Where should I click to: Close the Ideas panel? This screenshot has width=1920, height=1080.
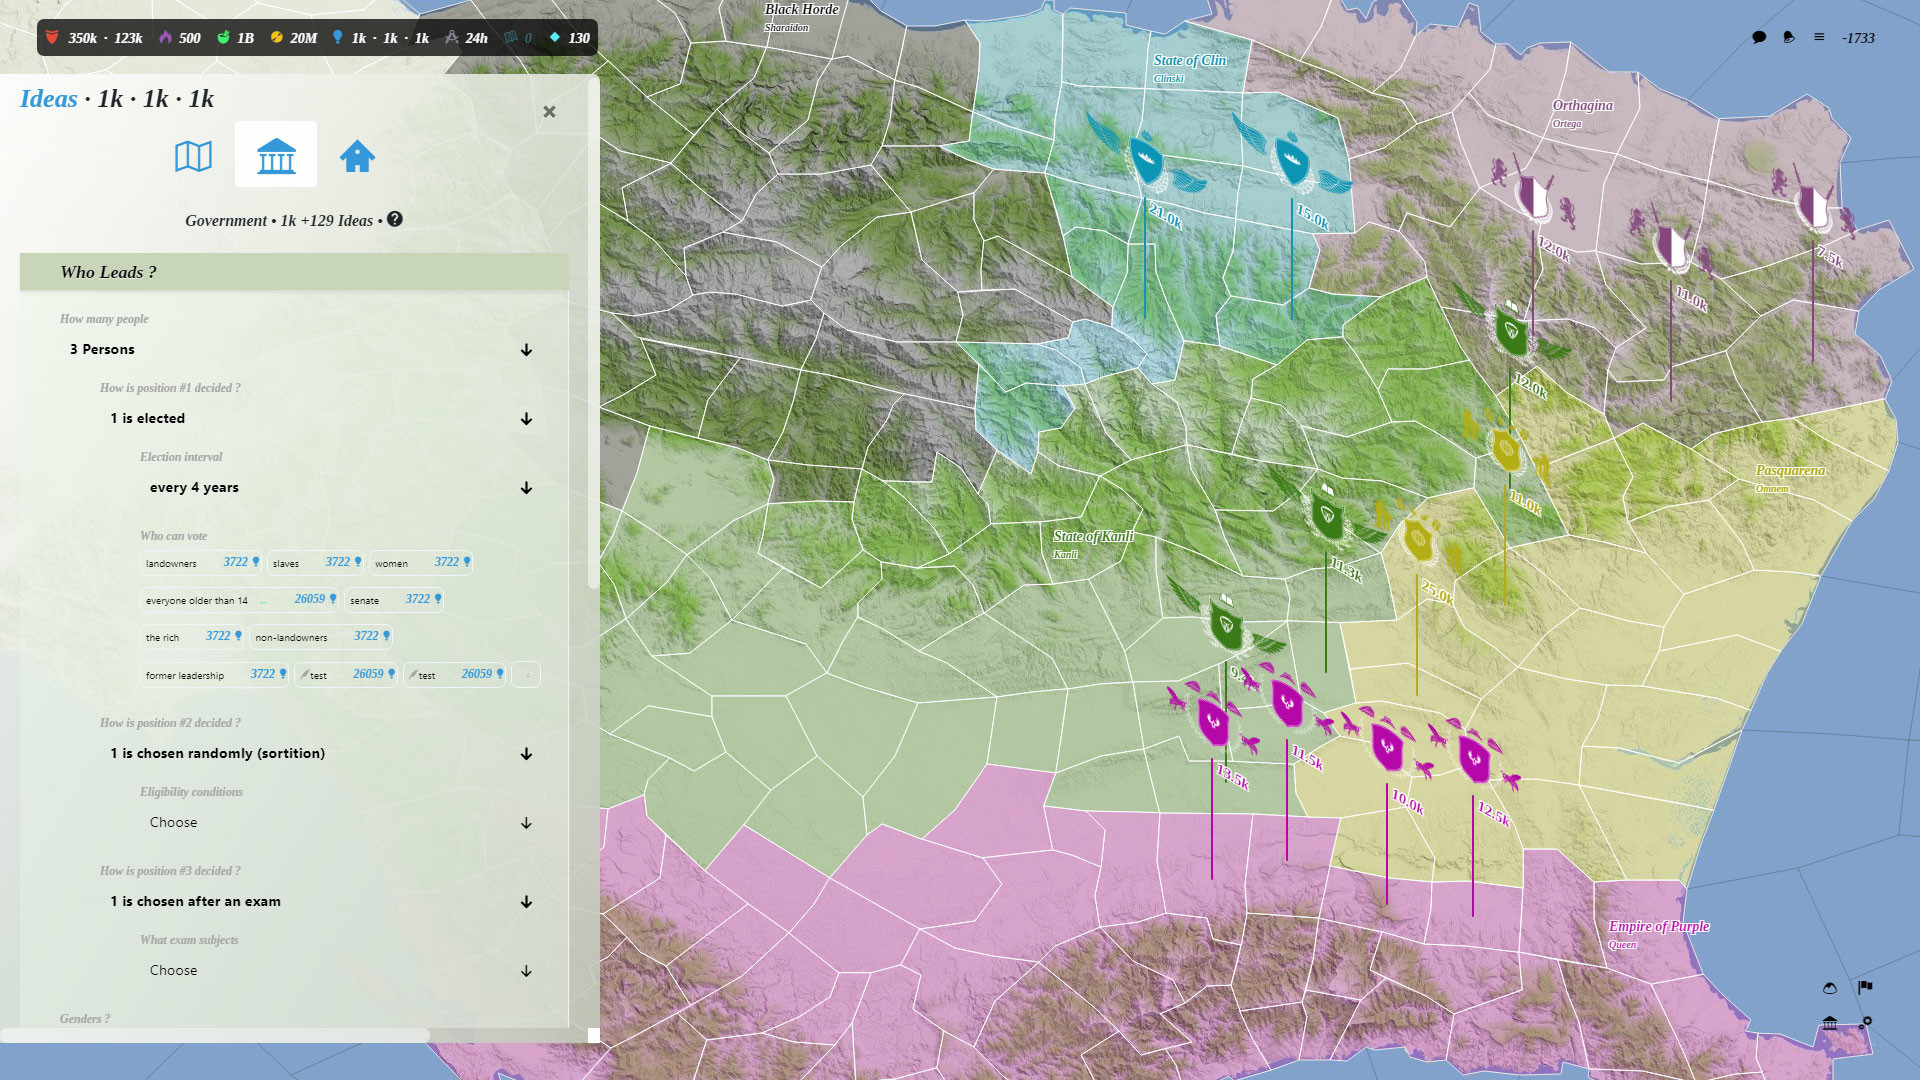pos(549,112)
